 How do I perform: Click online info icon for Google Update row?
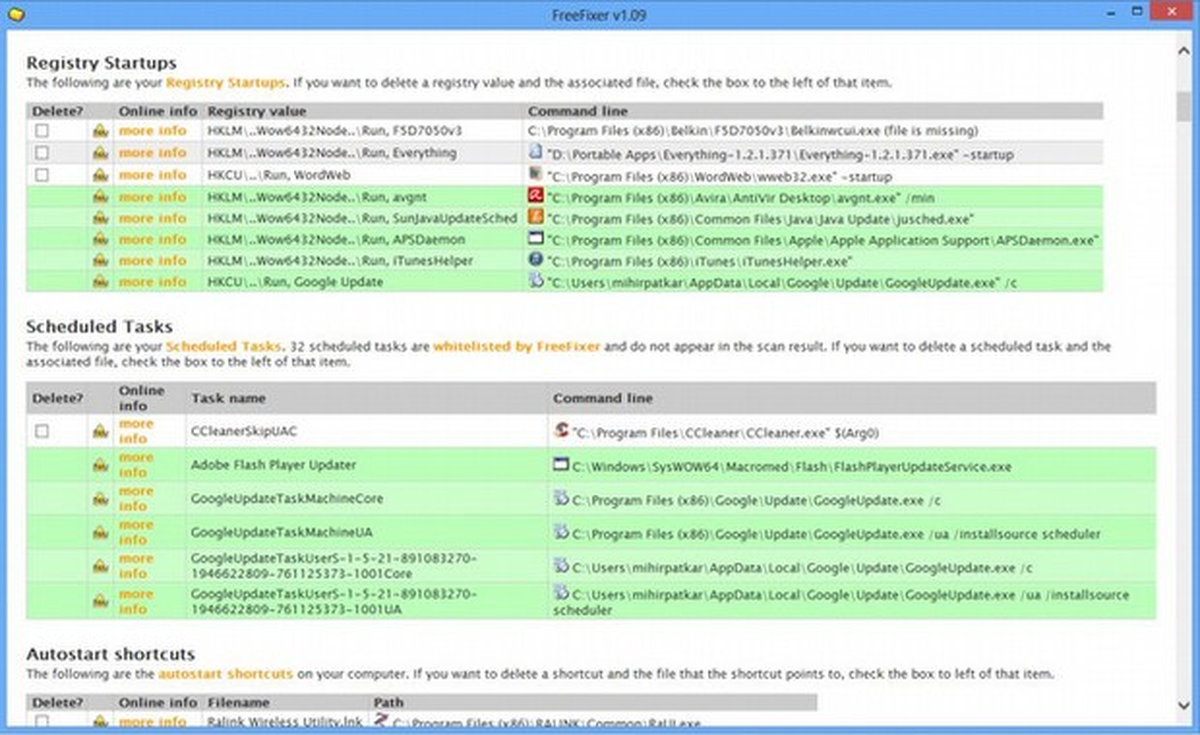coord(100,282)
